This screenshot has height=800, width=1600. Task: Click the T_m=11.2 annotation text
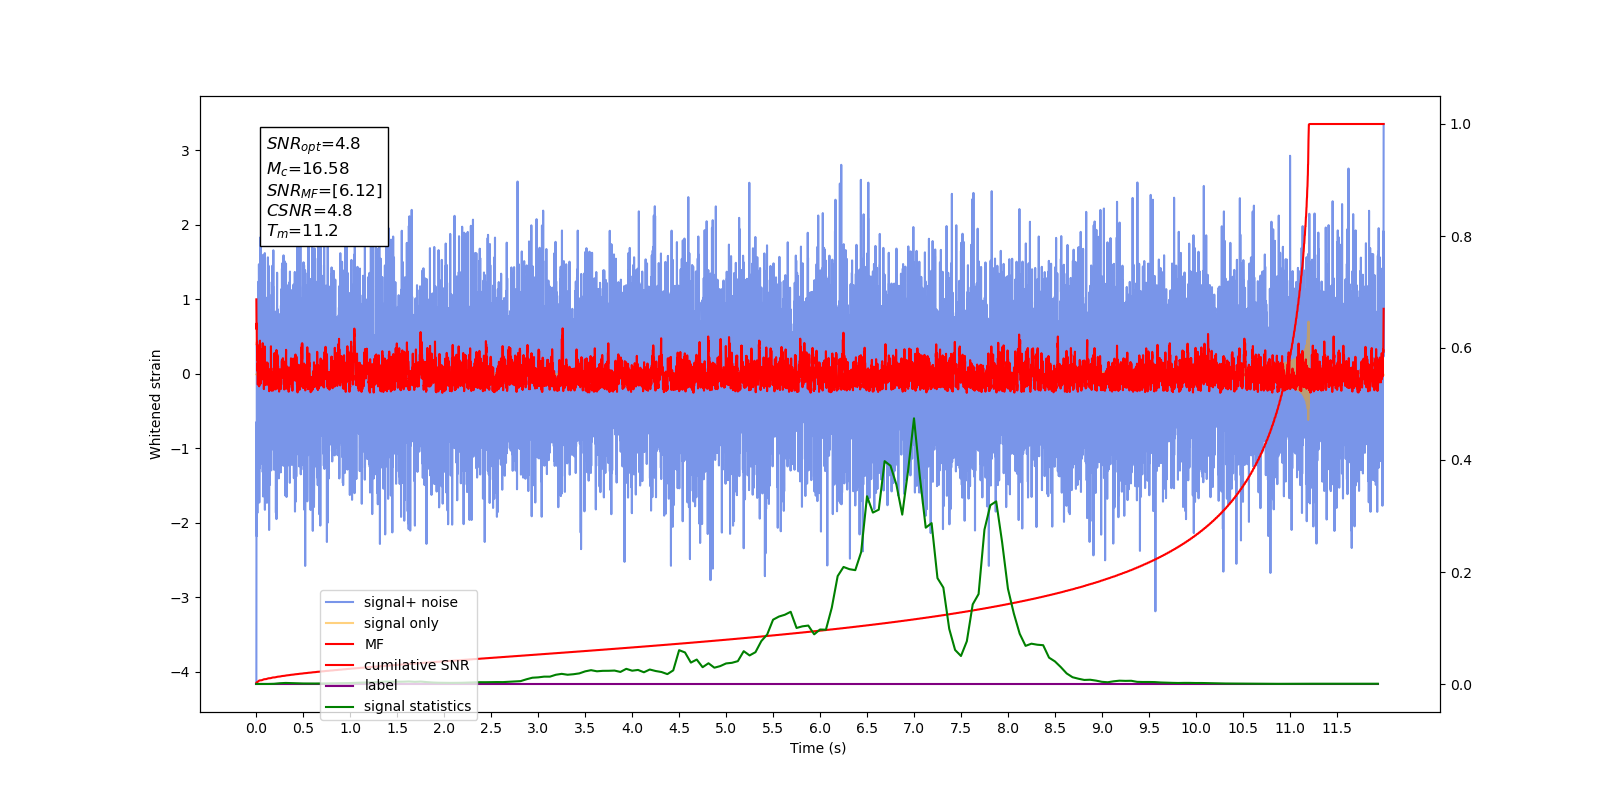click(x=302, y=231)
